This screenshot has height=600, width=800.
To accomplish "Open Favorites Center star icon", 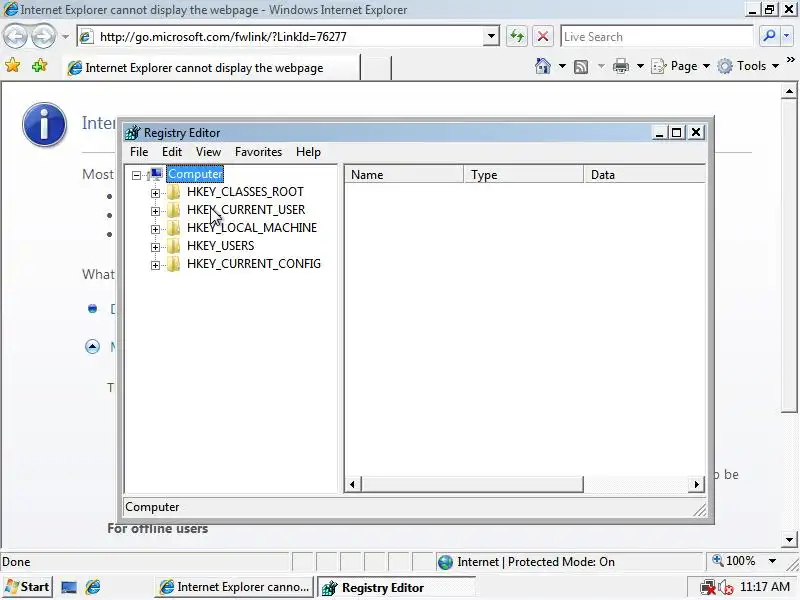I will click(x=13, y=65).
